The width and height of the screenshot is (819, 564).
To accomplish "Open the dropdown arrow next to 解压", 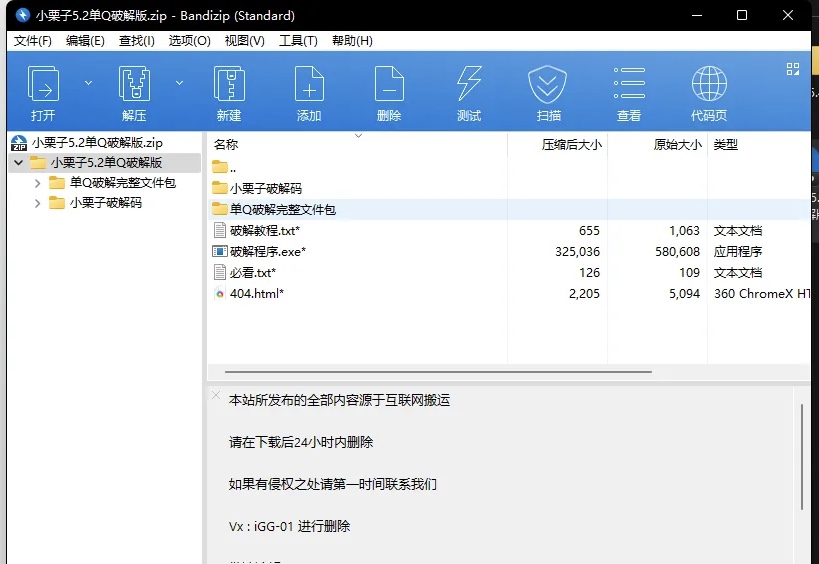I will pos(179,83).
